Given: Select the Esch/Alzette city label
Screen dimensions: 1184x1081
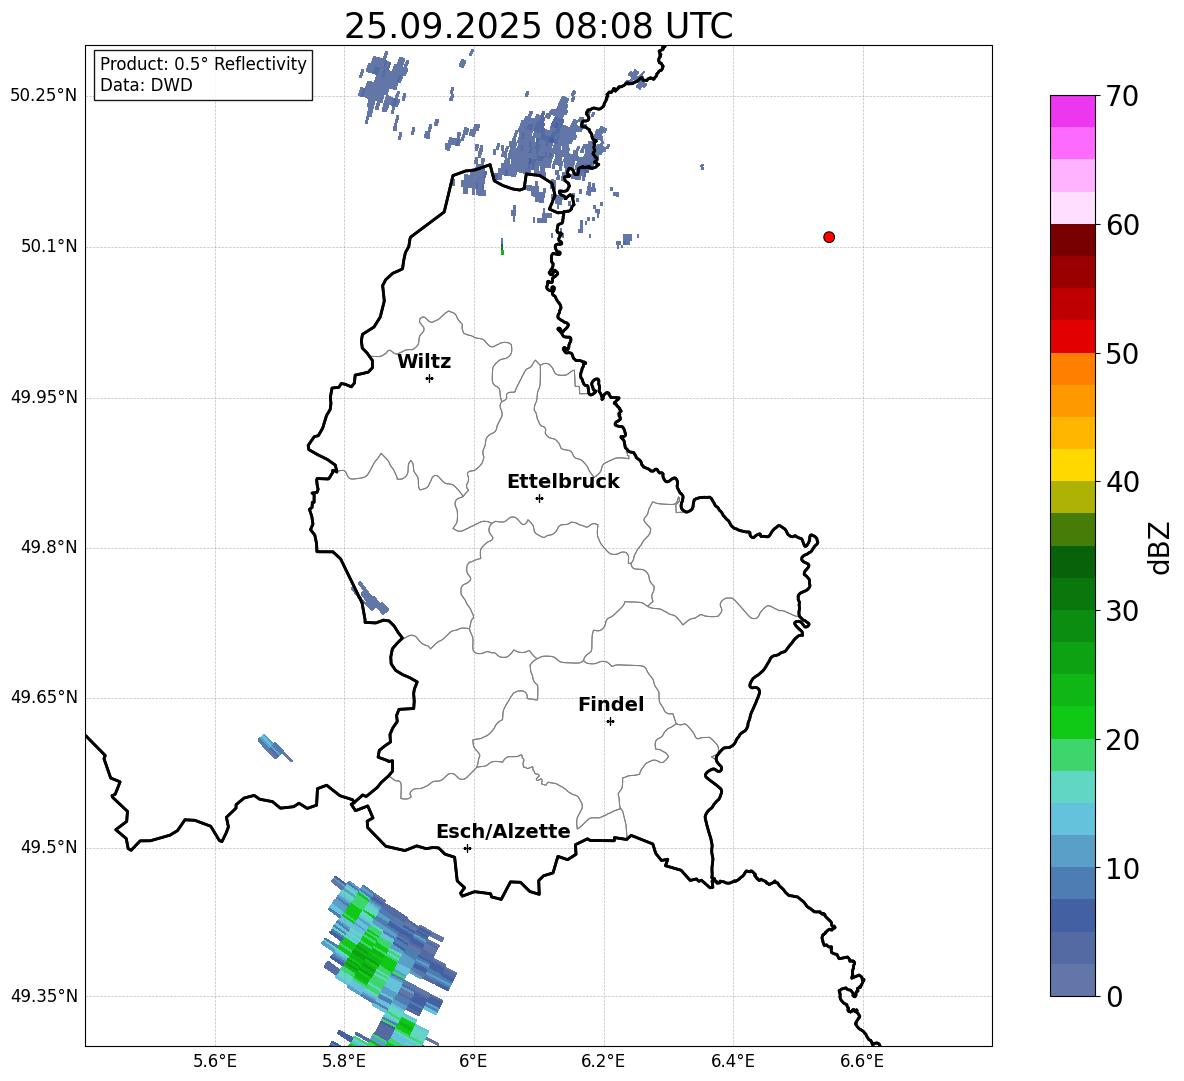Looking at the screenshot, I should [x=503, y=831].
